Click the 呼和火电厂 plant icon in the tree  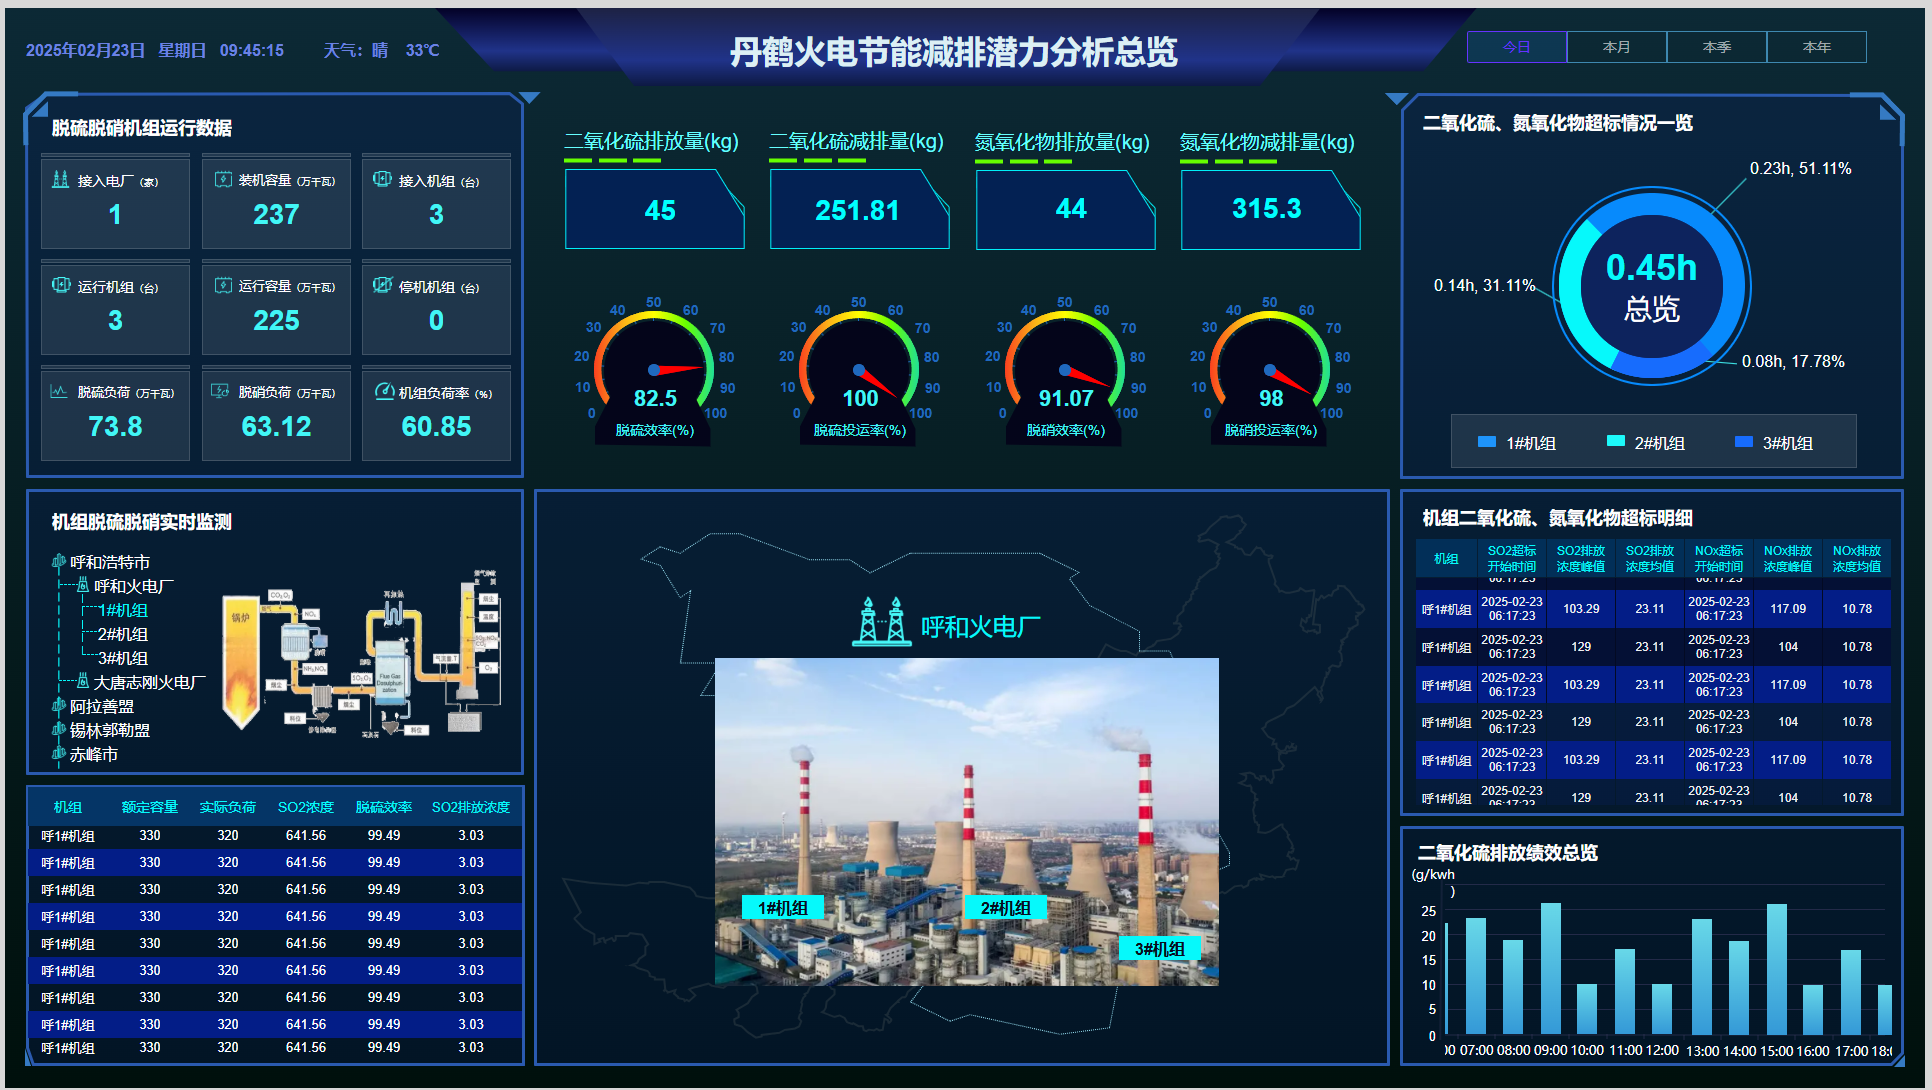point(83,585)
